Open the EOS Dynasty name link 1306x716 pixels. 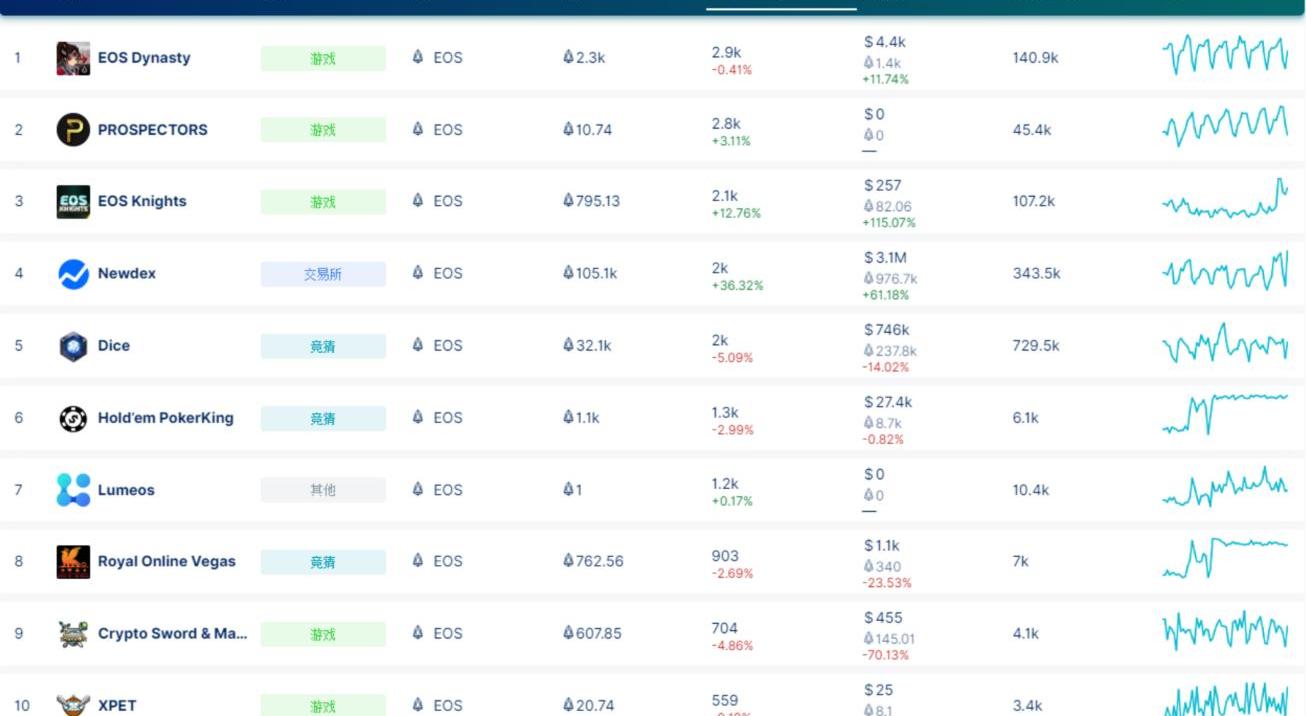coord(144,58)
